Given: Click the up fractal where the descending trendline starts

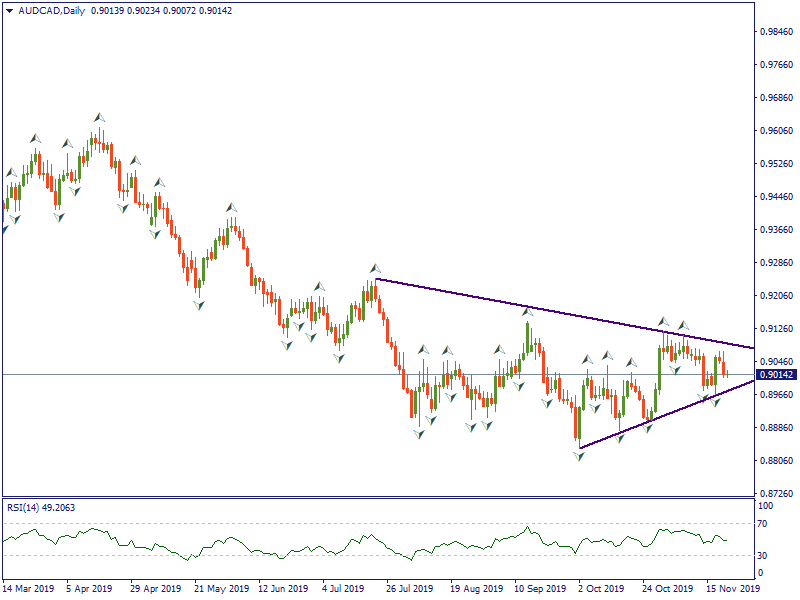Looking at the screenshot, I should pyautogui.click(x=376, y=268).
